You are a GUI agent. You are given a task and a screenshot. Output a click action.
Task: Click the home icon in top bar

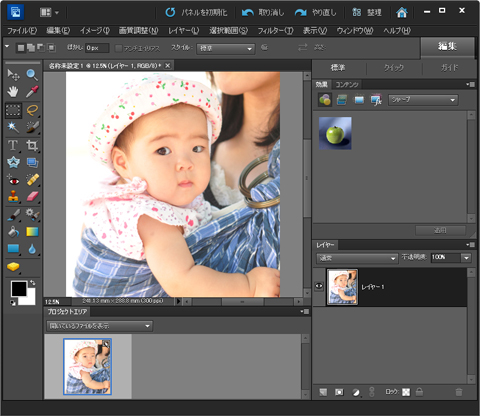[402, 13]
